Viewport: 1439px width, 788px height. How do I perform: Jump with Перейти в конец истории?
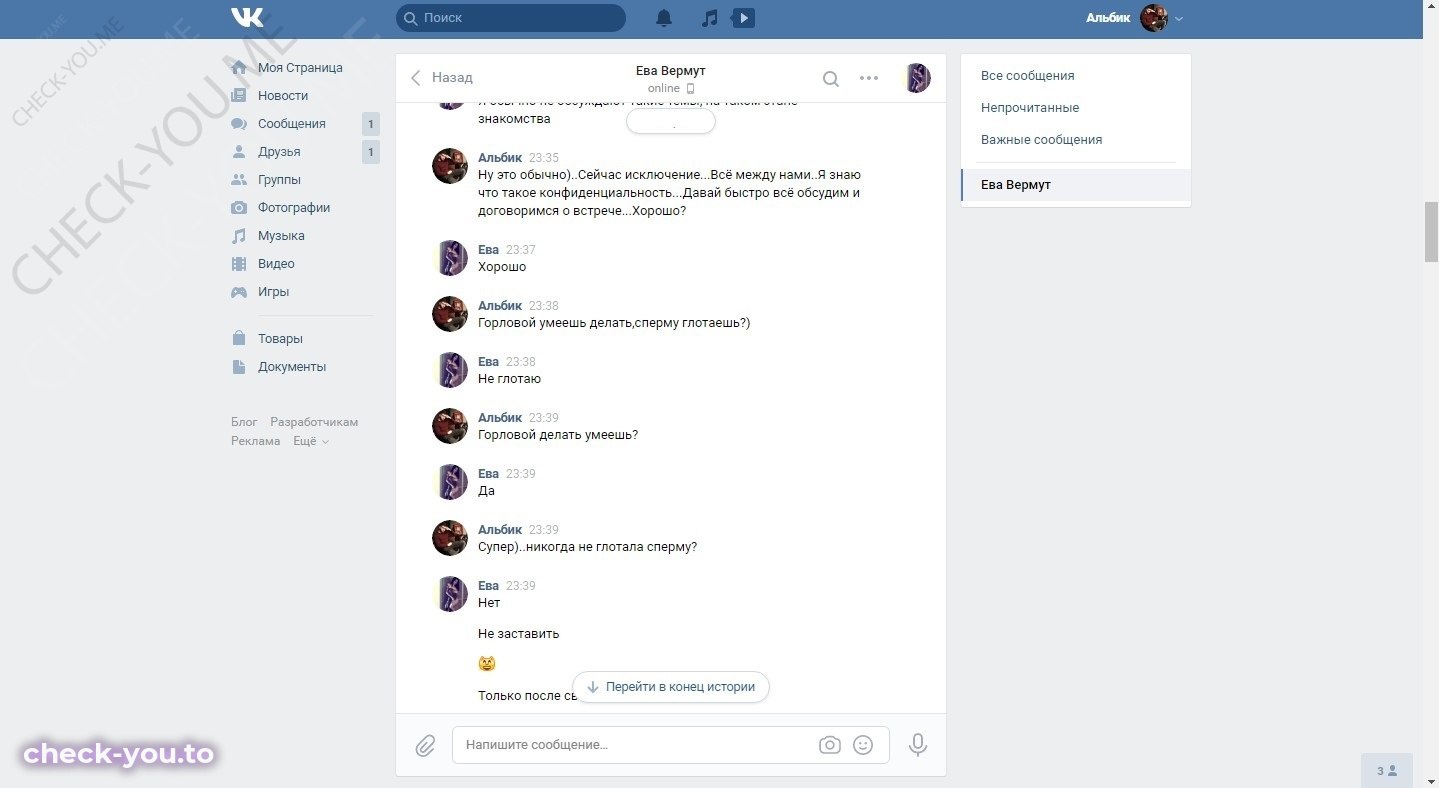pyautogui.click(x=670, y=687)
